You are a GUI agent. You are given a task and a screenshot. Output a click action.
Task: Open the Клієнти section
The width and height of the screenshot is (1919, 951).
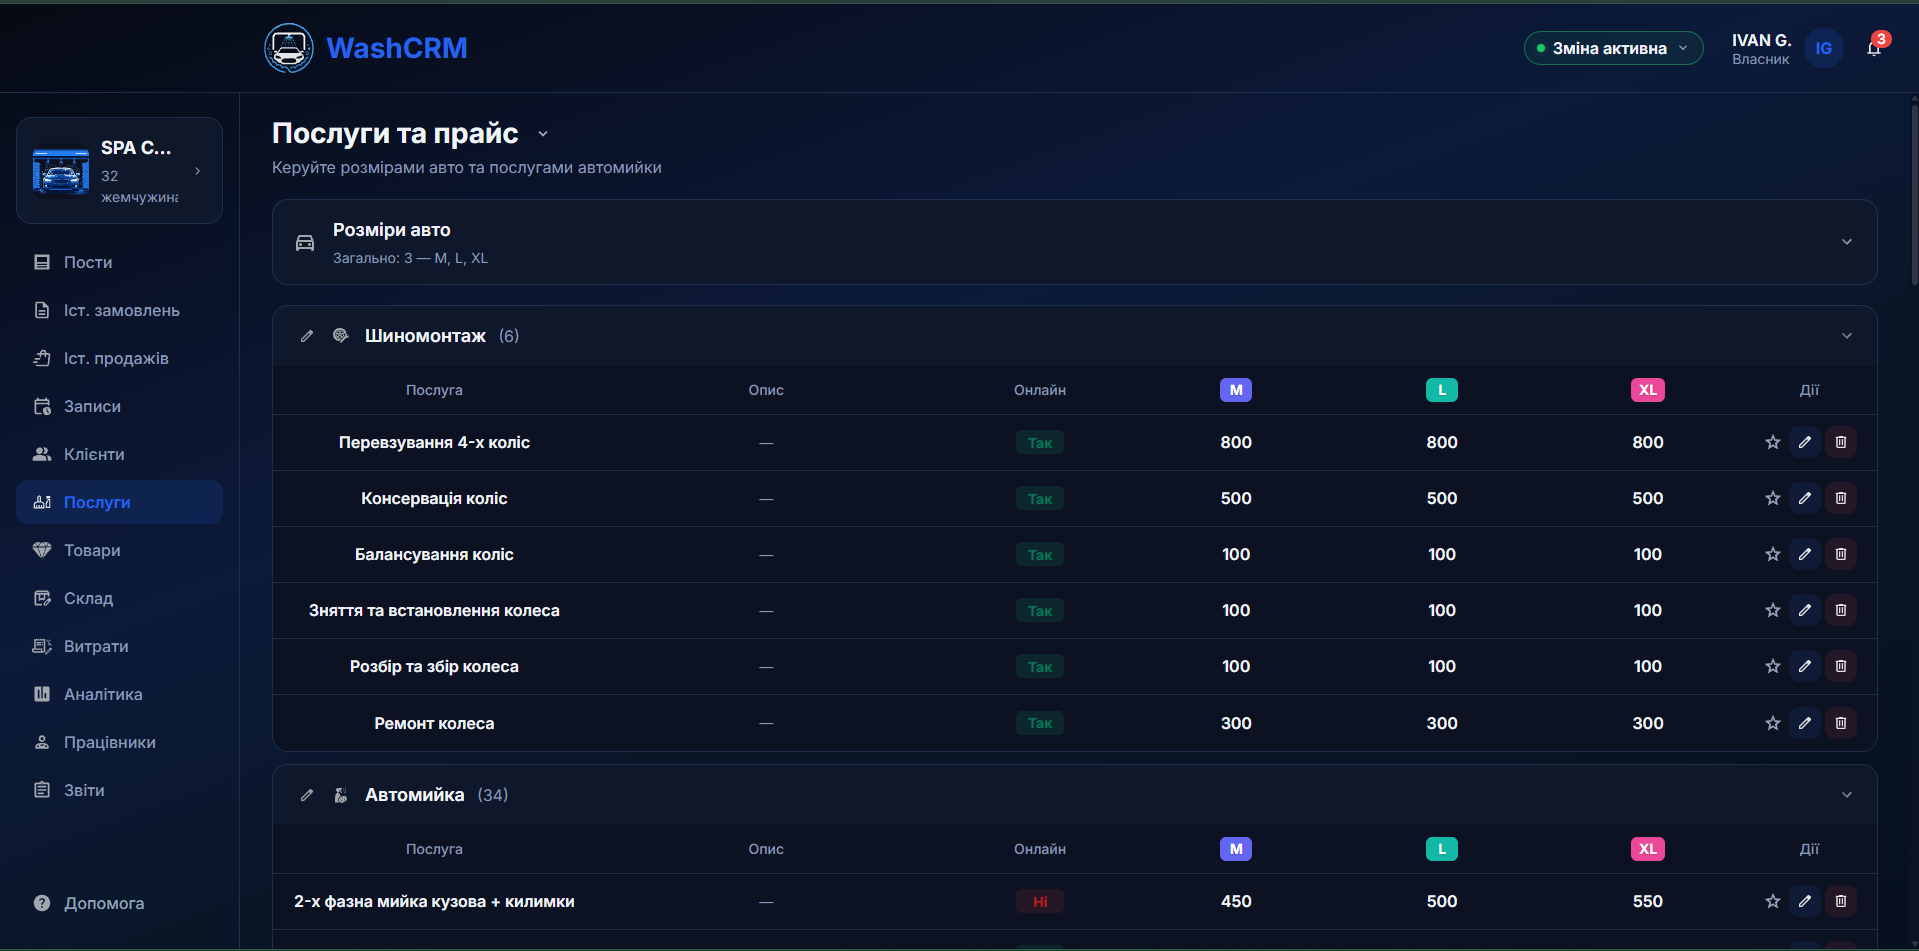[120, 454]
